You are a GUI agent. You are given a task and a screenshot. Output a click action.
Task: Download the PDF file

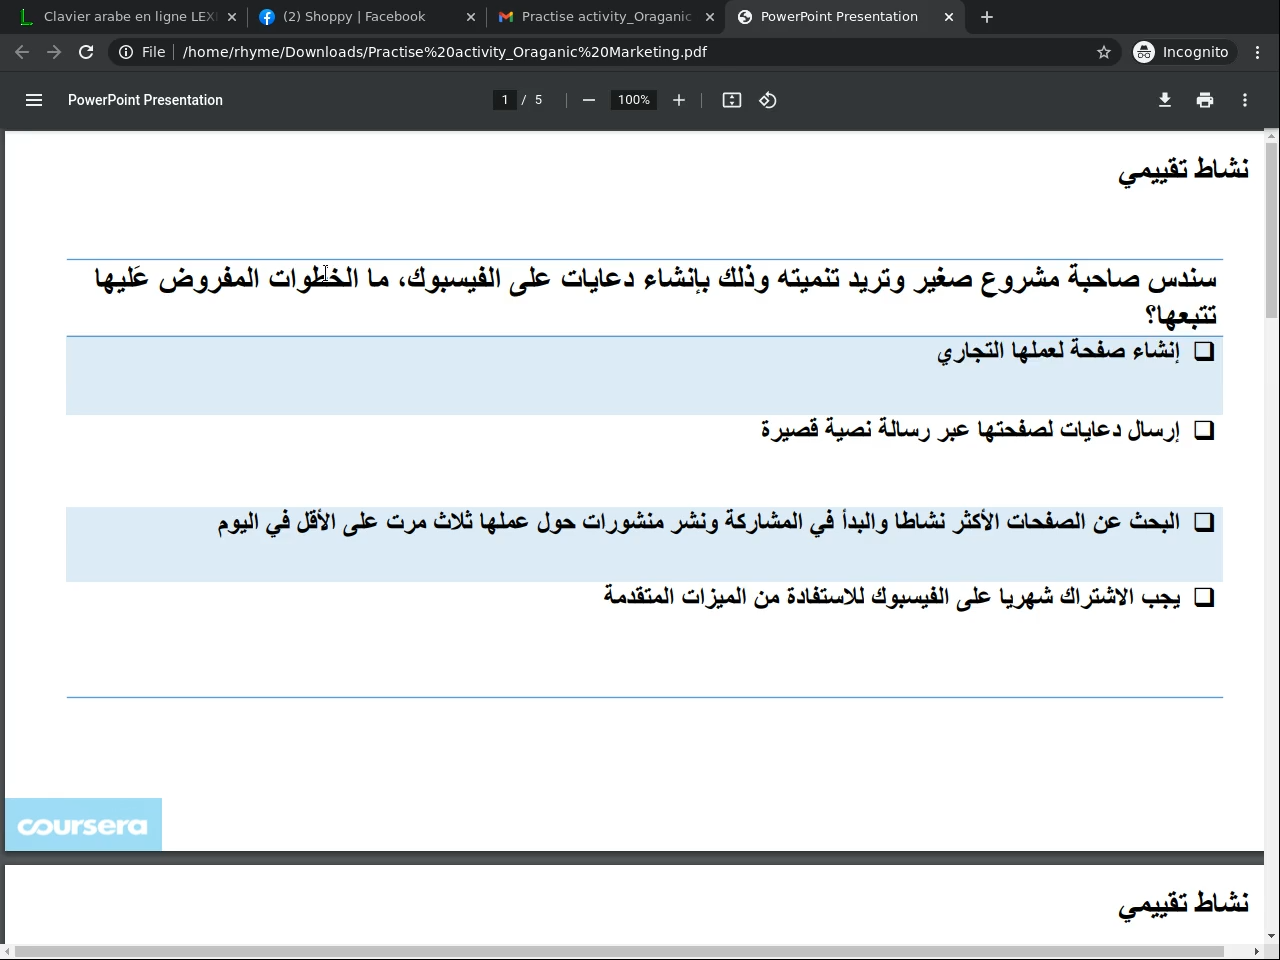[x=1165, y=100]
